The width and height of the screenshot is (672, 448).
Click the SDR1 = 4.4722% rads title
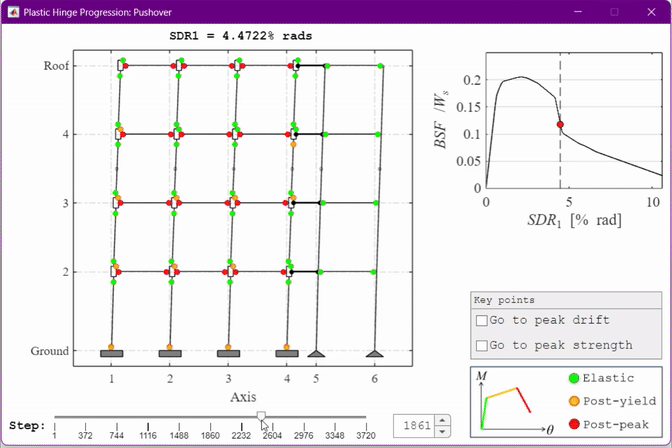240,36
